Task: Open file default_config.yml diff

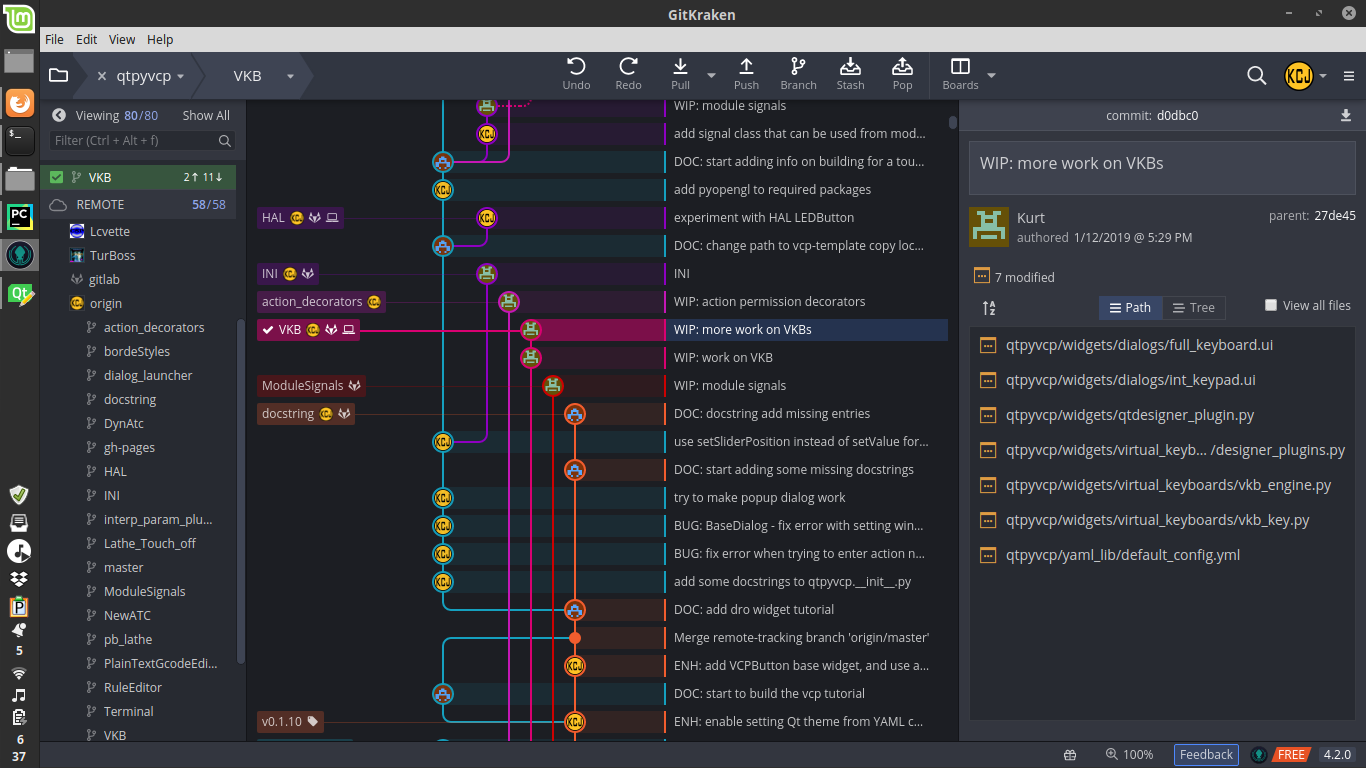Action: tap(1124, 555)
